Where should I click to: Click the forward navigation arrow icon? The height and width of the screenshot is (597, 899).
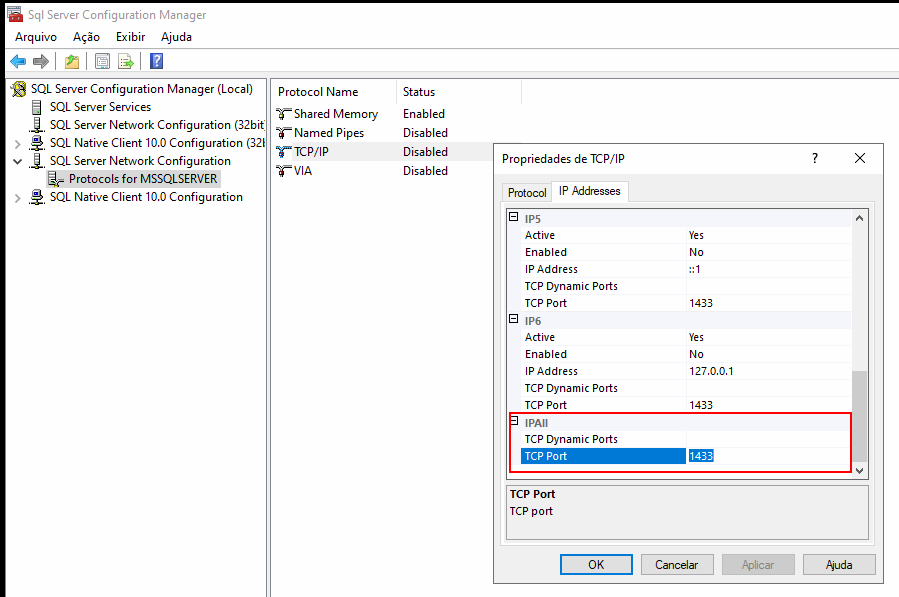point(41,61)
